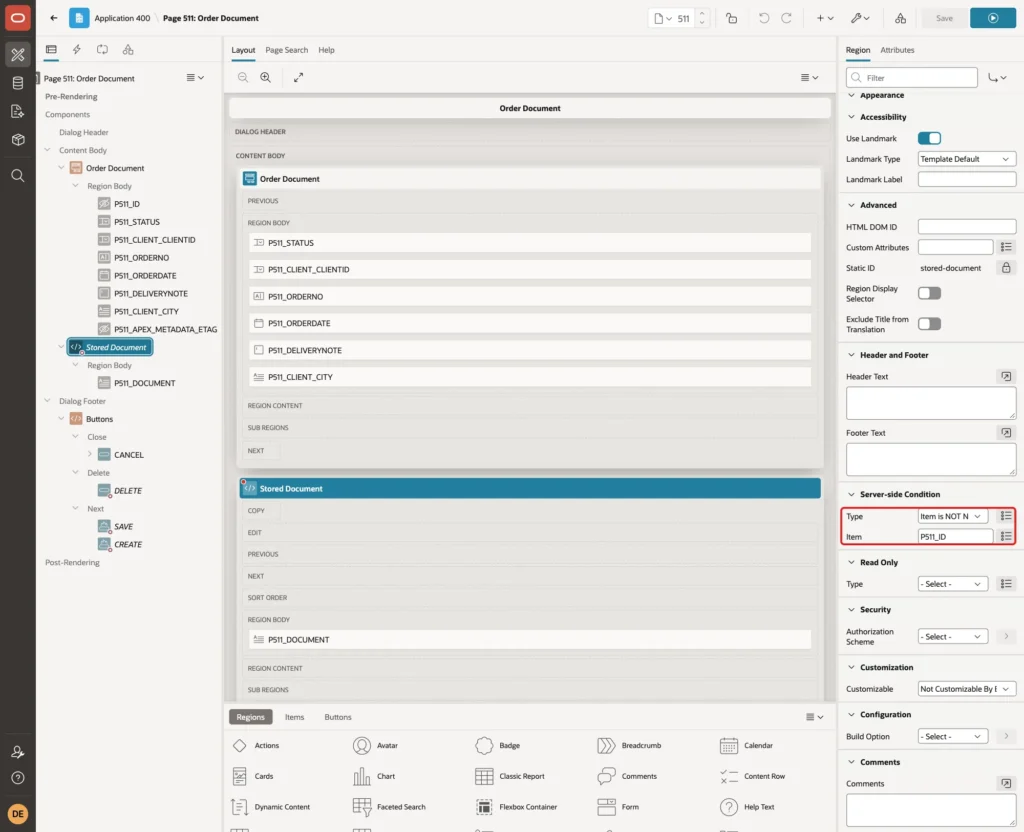Open Server-side Condition Type dropdown
This screenshot has height=832, width=1024.
click(x=952, y=516)
